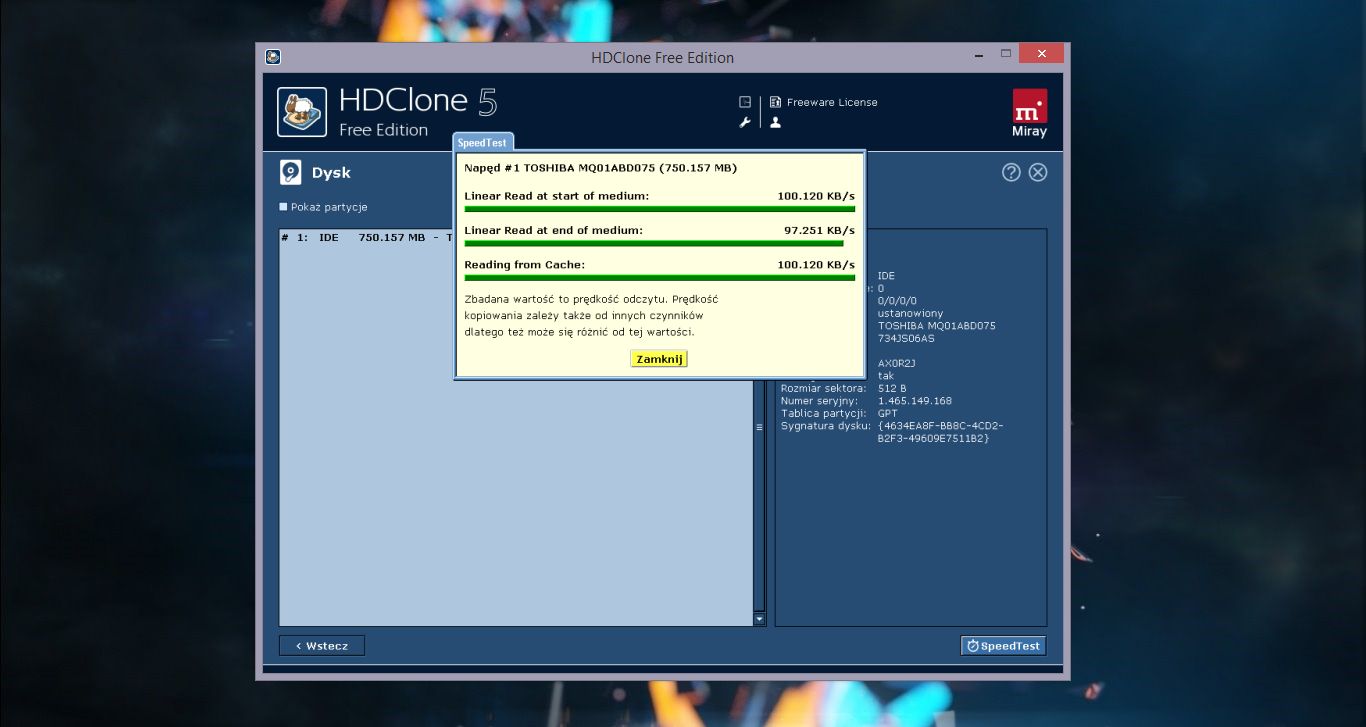Click the Miray logo

(x=1030, y=113)
